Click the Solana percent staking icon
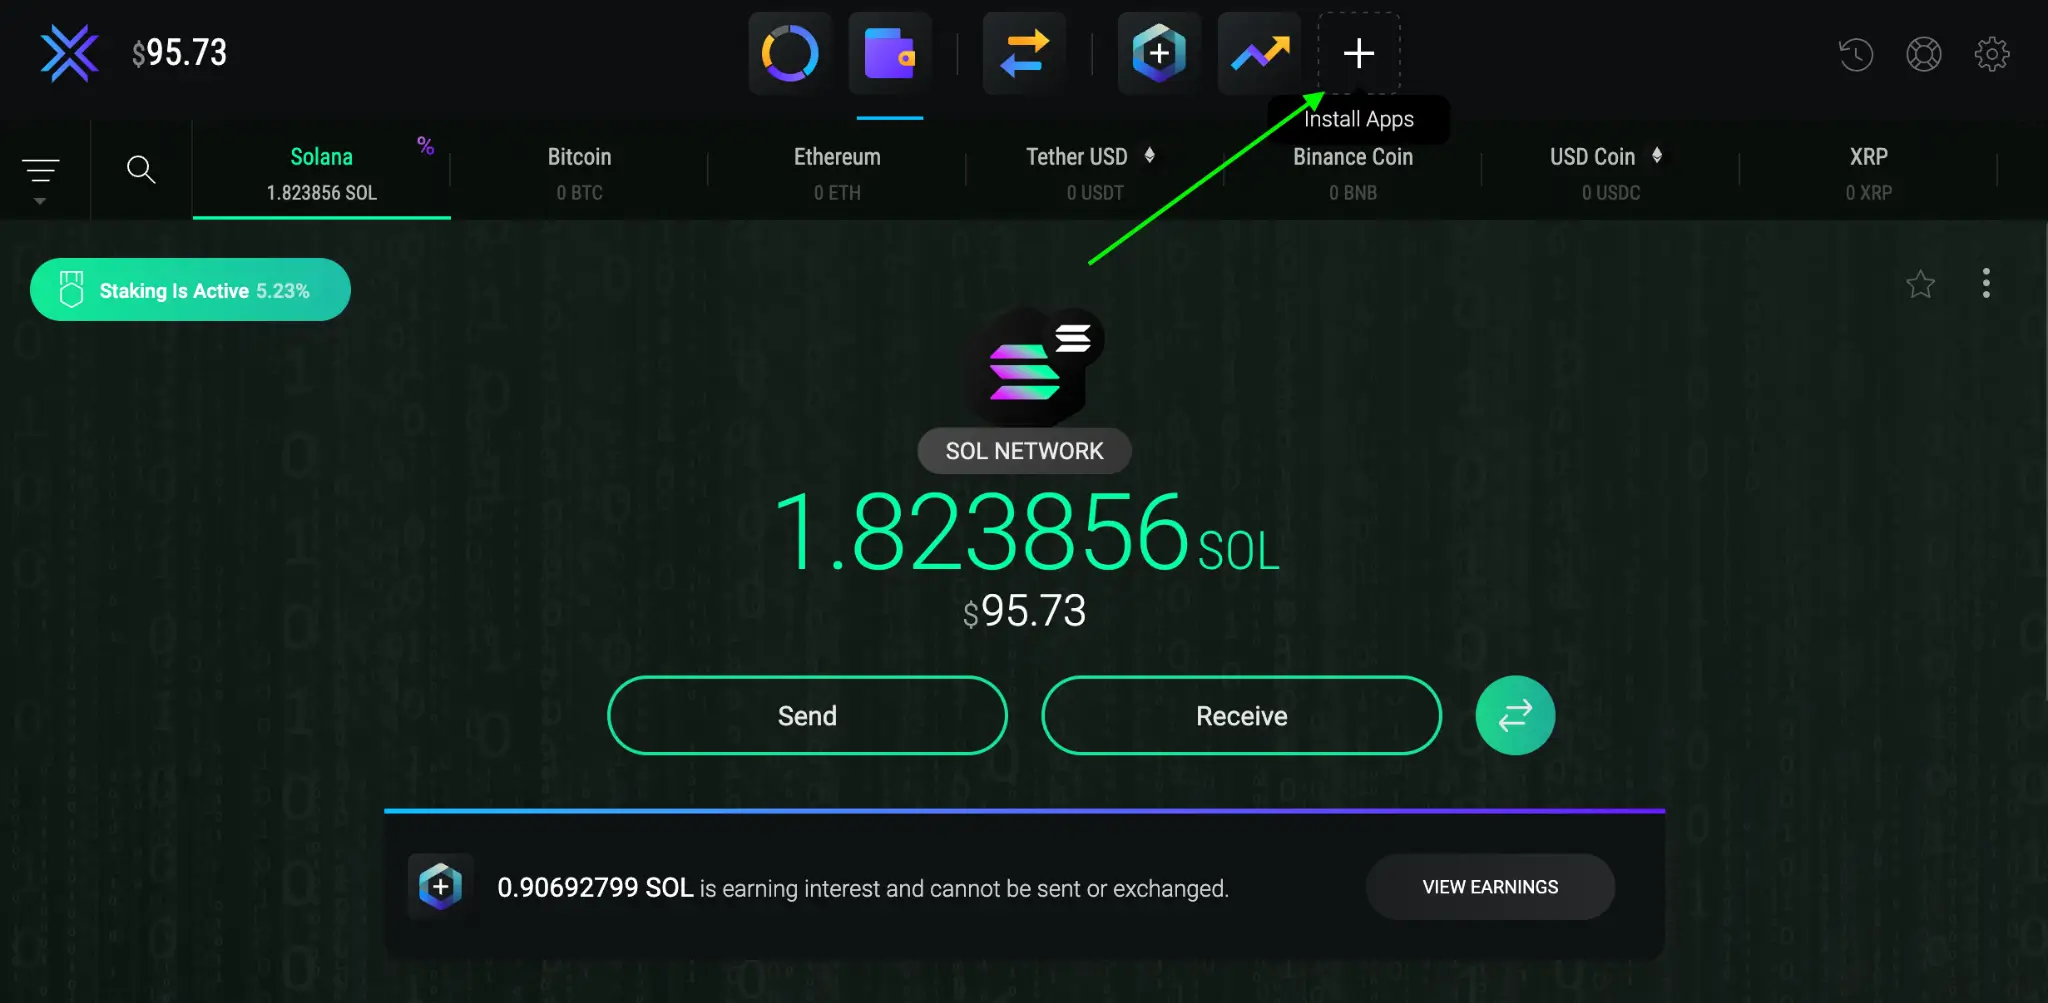 pyautogui.click(x=425, y=146)
